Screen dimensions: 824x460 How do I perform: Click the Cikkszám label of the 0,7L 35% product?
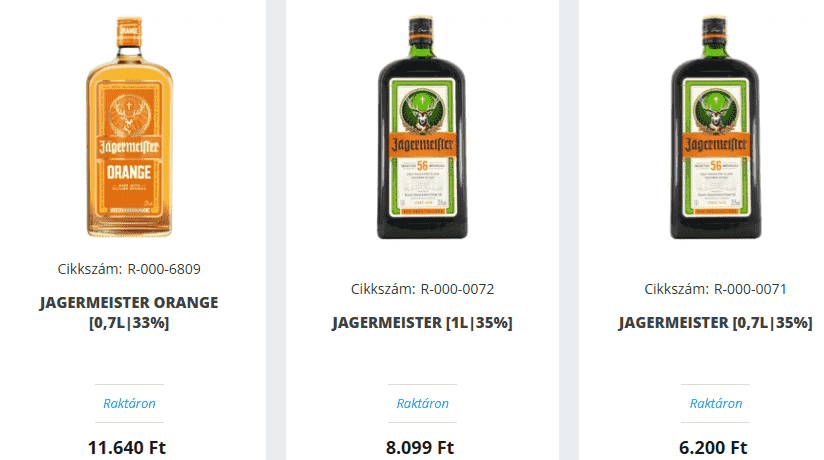point(676,289)
